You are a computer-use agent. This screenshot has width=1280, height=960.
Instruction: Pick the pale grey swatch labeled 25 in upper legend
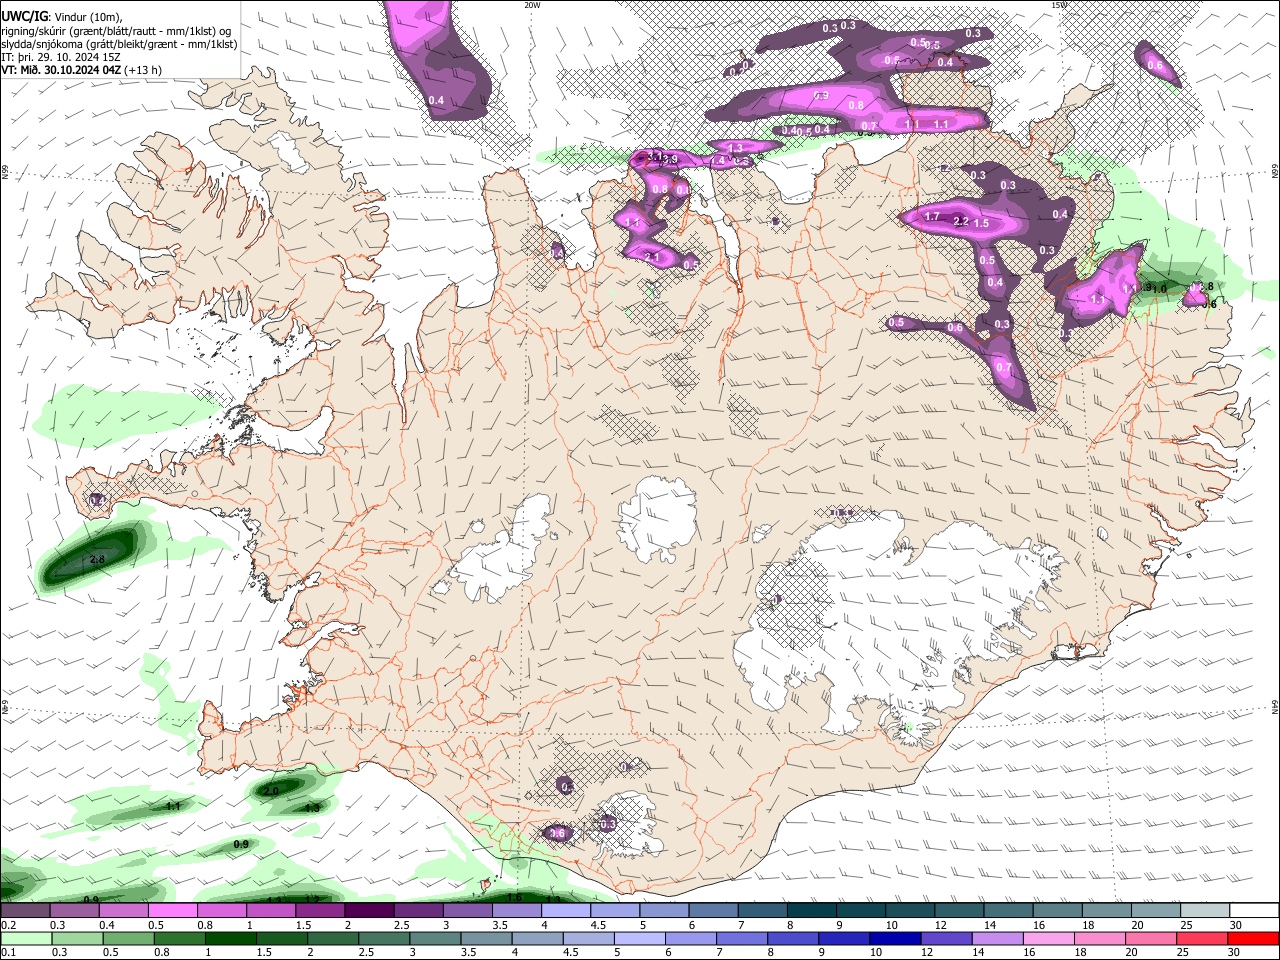click(x=1206, y=911)
